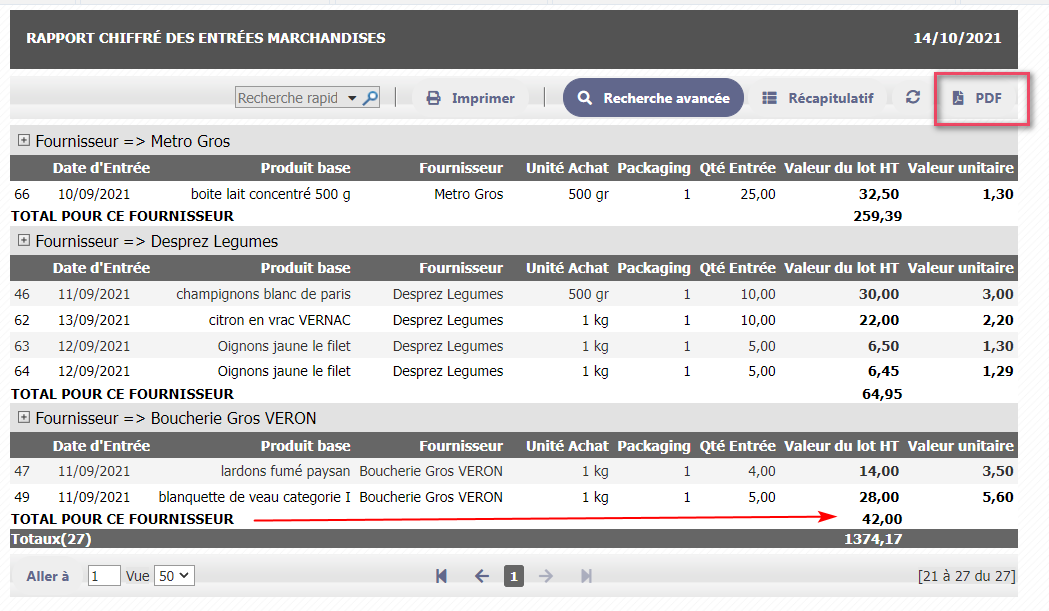Click Oignons jaune le filet in row 63
Image resolution: width=1049 pixels, height=611 pixels.
pyautogui.click(x=284, y=346)
